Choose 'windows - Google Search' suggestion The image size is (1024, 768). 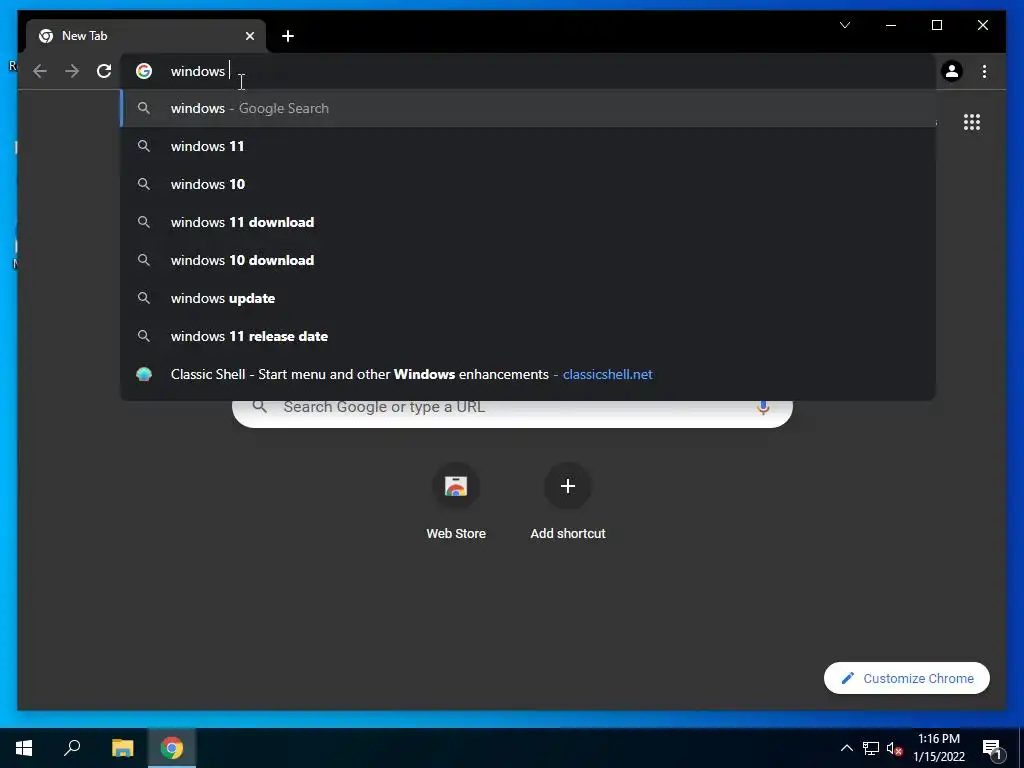[x=528, y=108]
